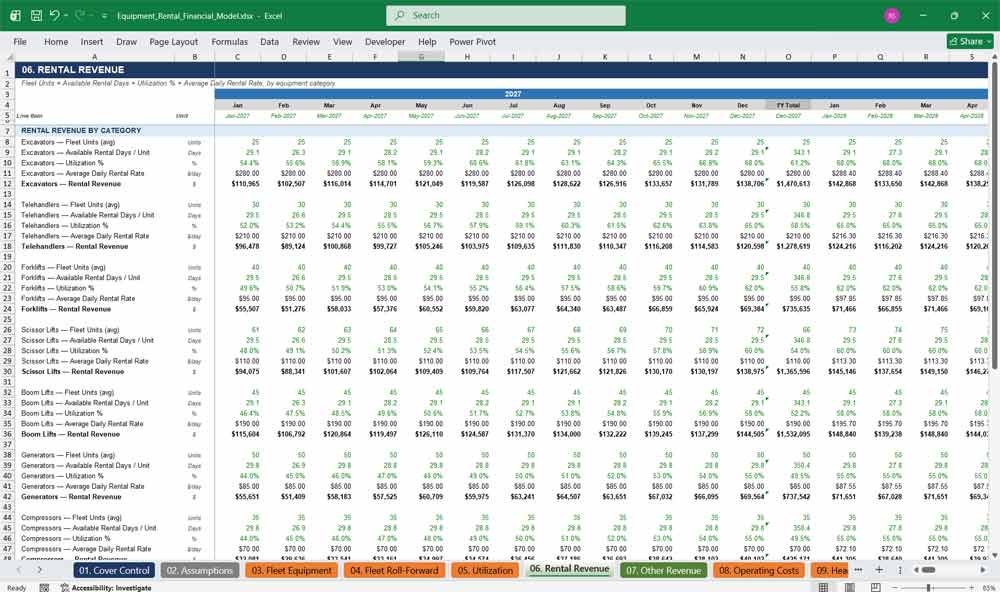This screenshot has width=1000, height=592.
Task: Open the Data ribbon tab
Action: click(269, 41)
